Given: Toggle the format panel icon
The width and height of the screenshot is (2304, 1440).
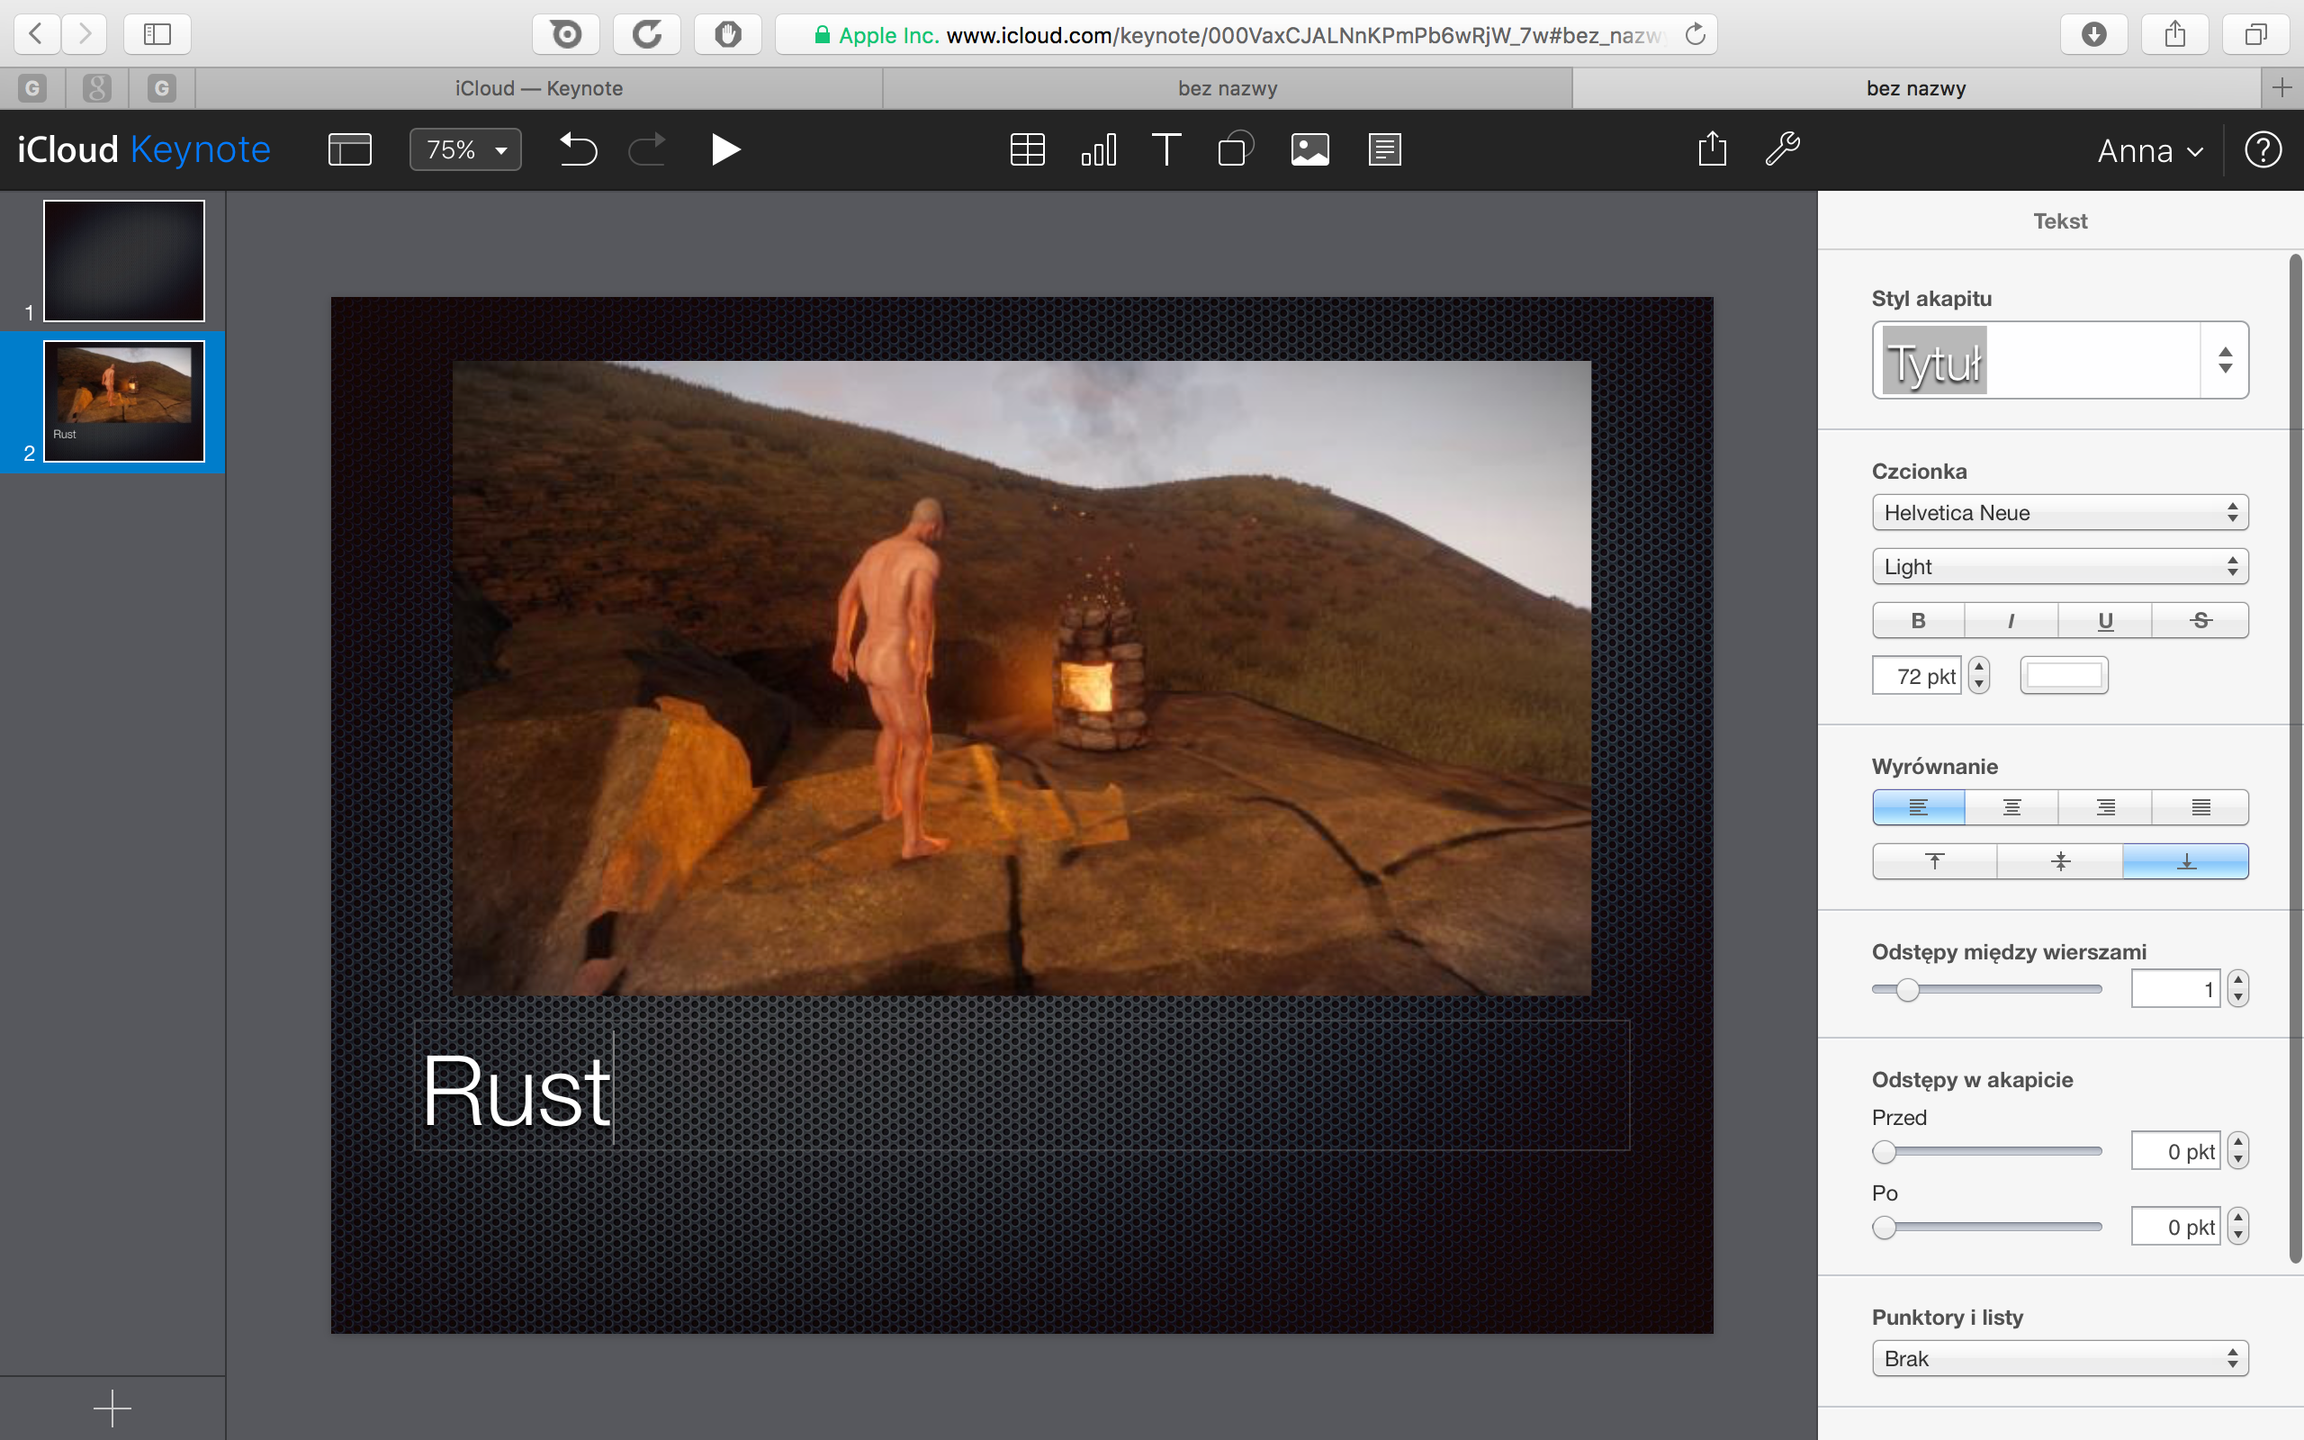Looking at the screenshot, I should tap(1385, 150).
